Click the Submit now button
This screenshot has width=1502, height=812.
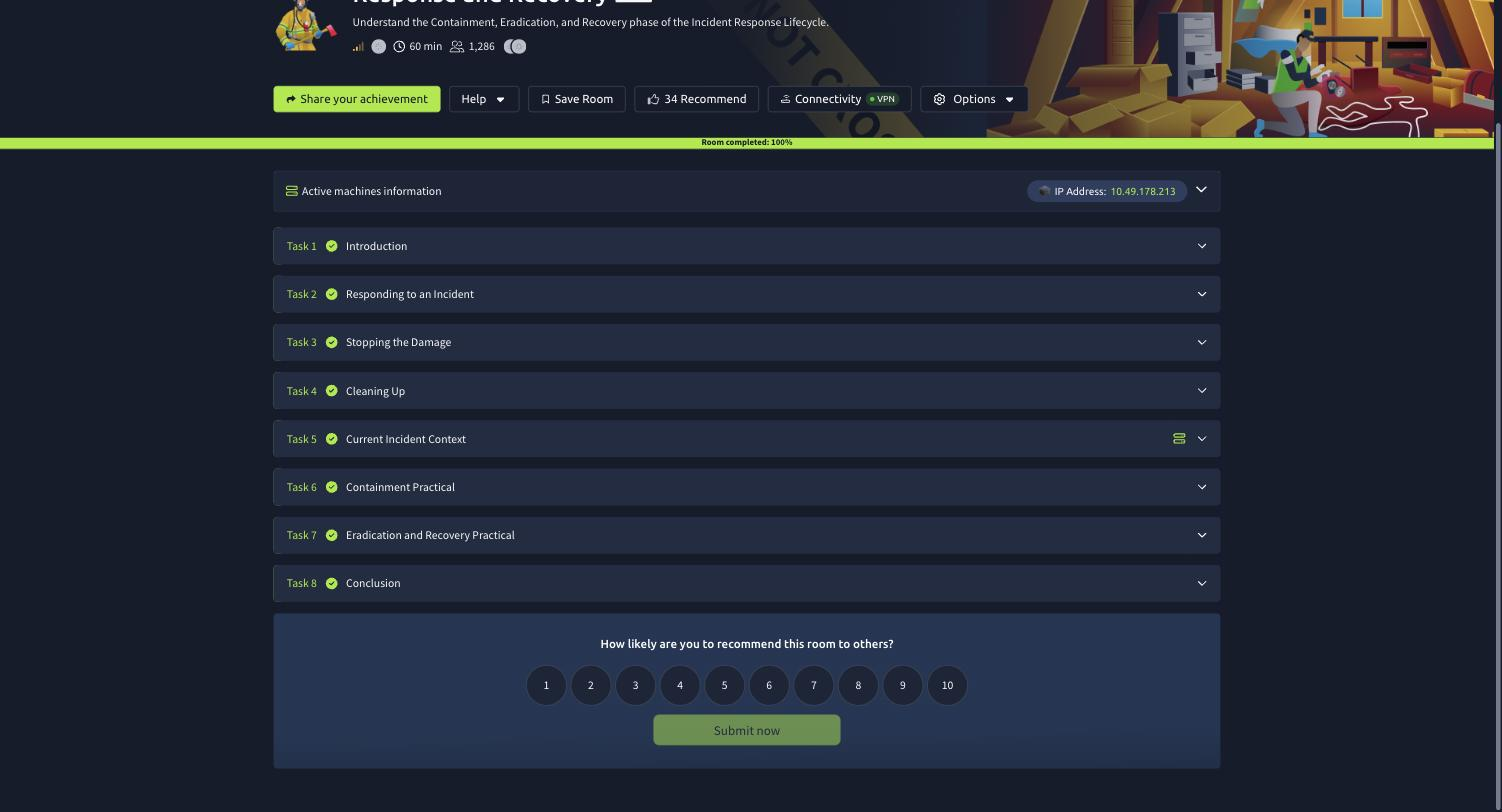[747, 730]
